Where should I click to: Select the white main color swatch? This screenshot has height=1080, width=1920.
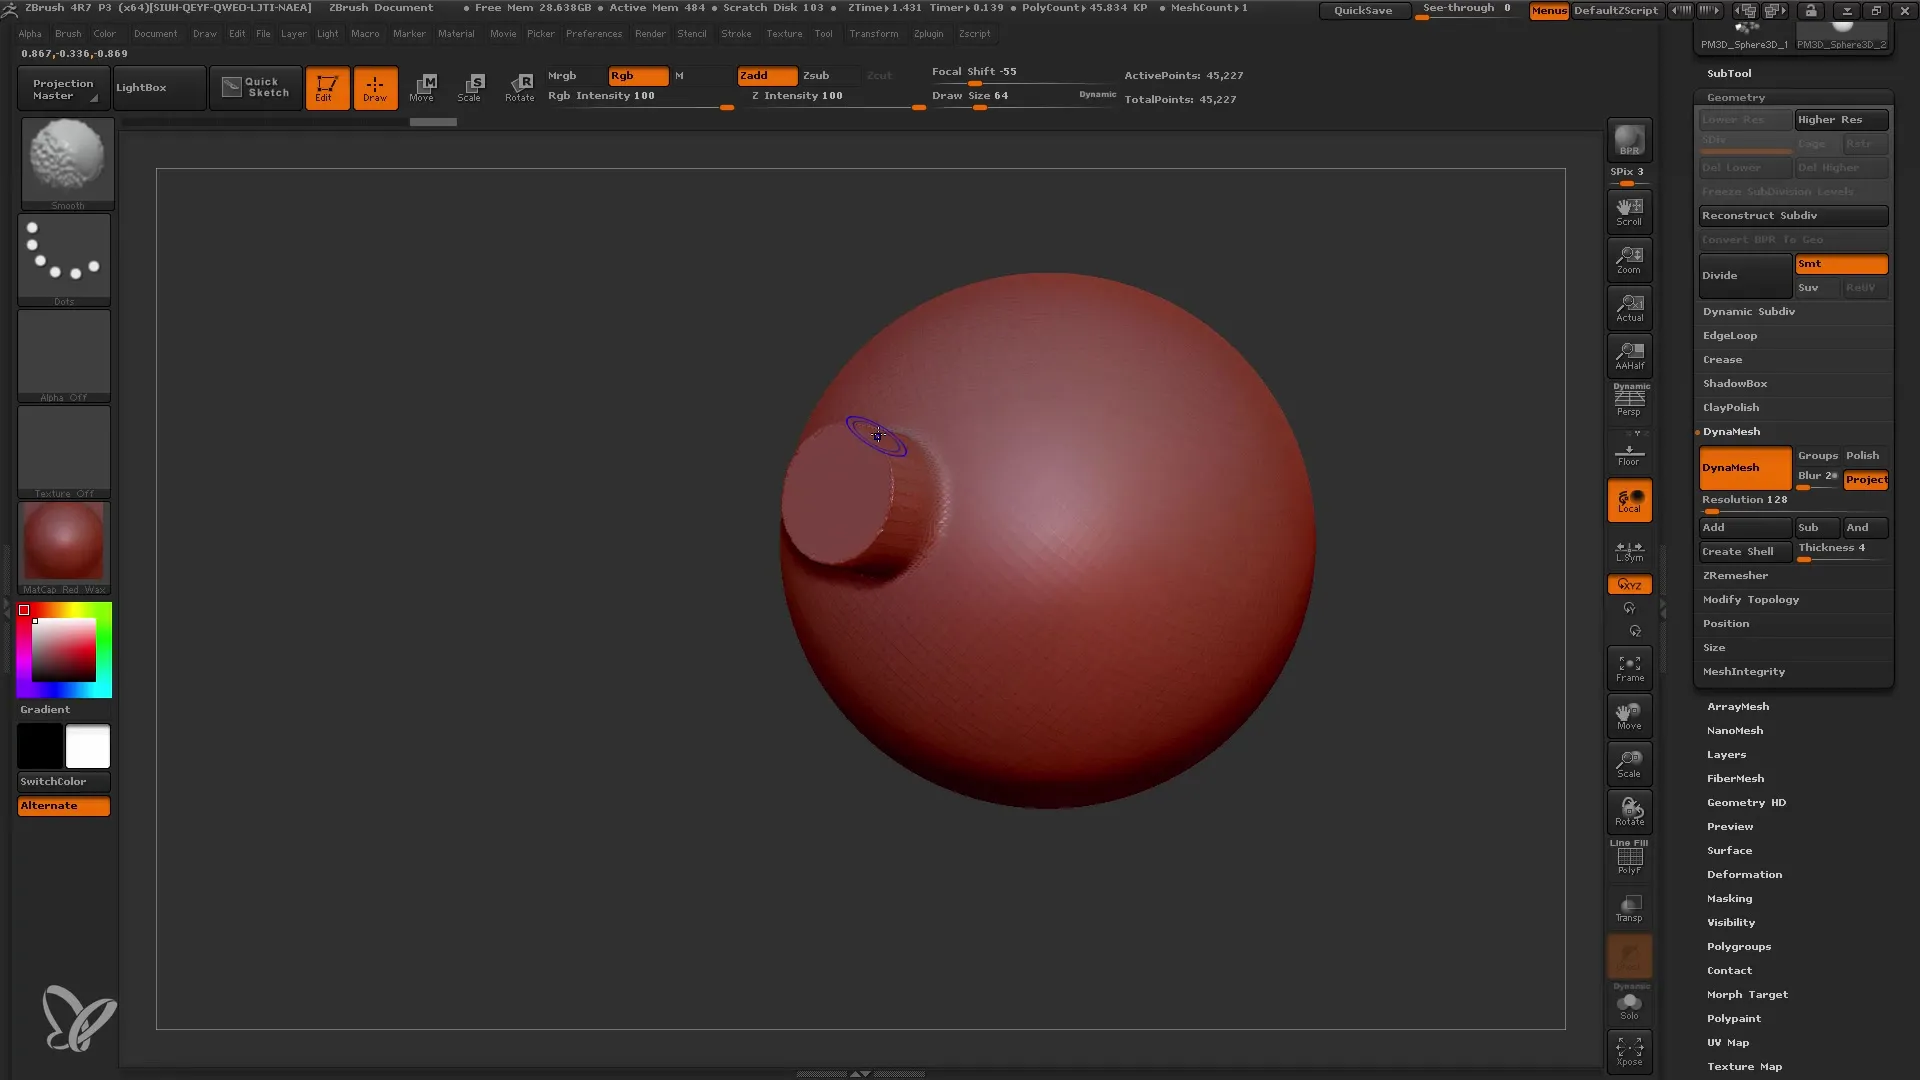(88, 746)
